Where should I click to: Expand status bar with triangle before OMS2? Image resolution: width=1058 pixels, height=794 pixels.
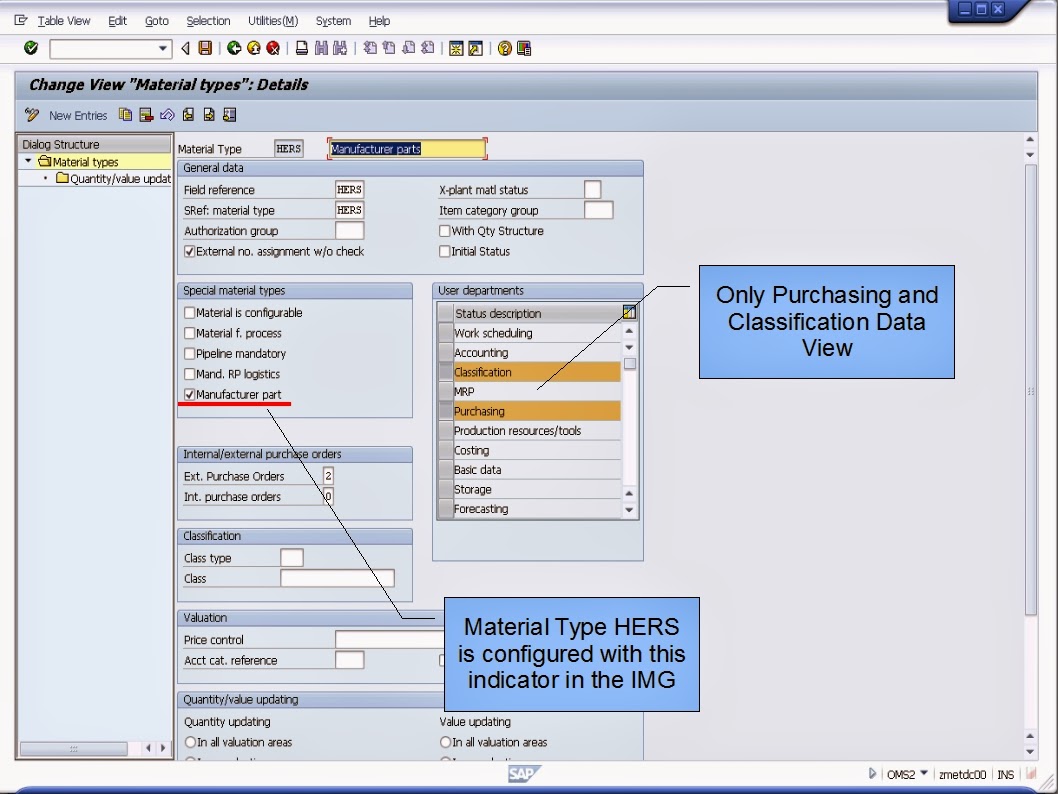tap(872, 774)
